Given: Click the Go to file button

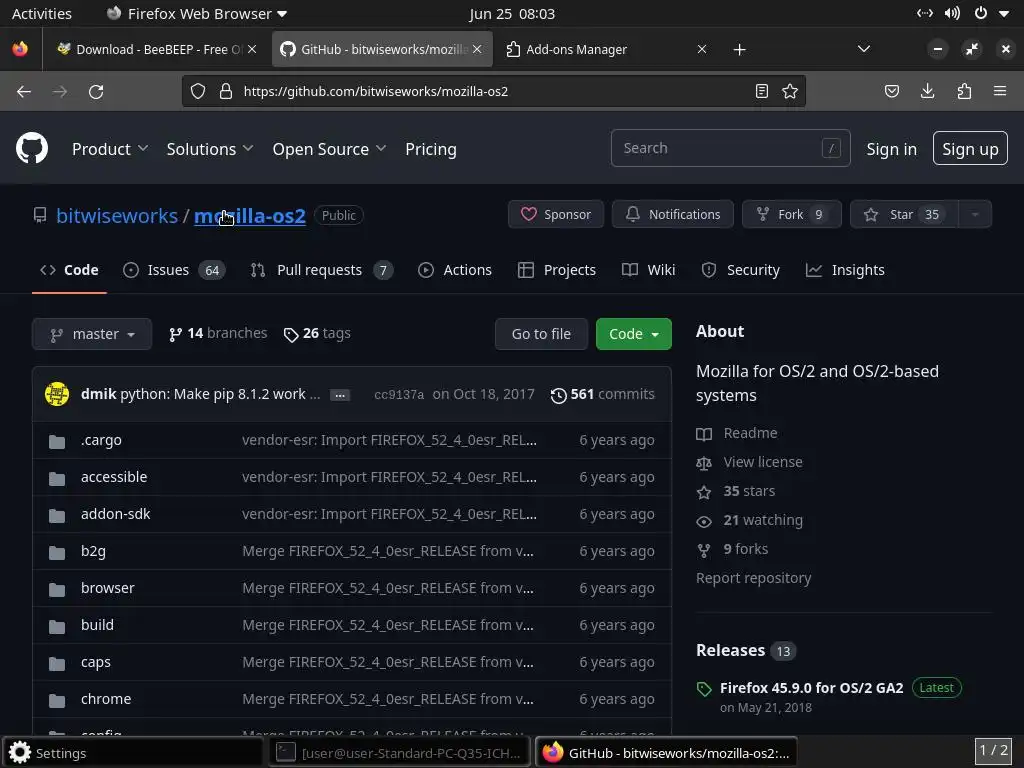Looking at the screenshot, I should tap(541, 334).
